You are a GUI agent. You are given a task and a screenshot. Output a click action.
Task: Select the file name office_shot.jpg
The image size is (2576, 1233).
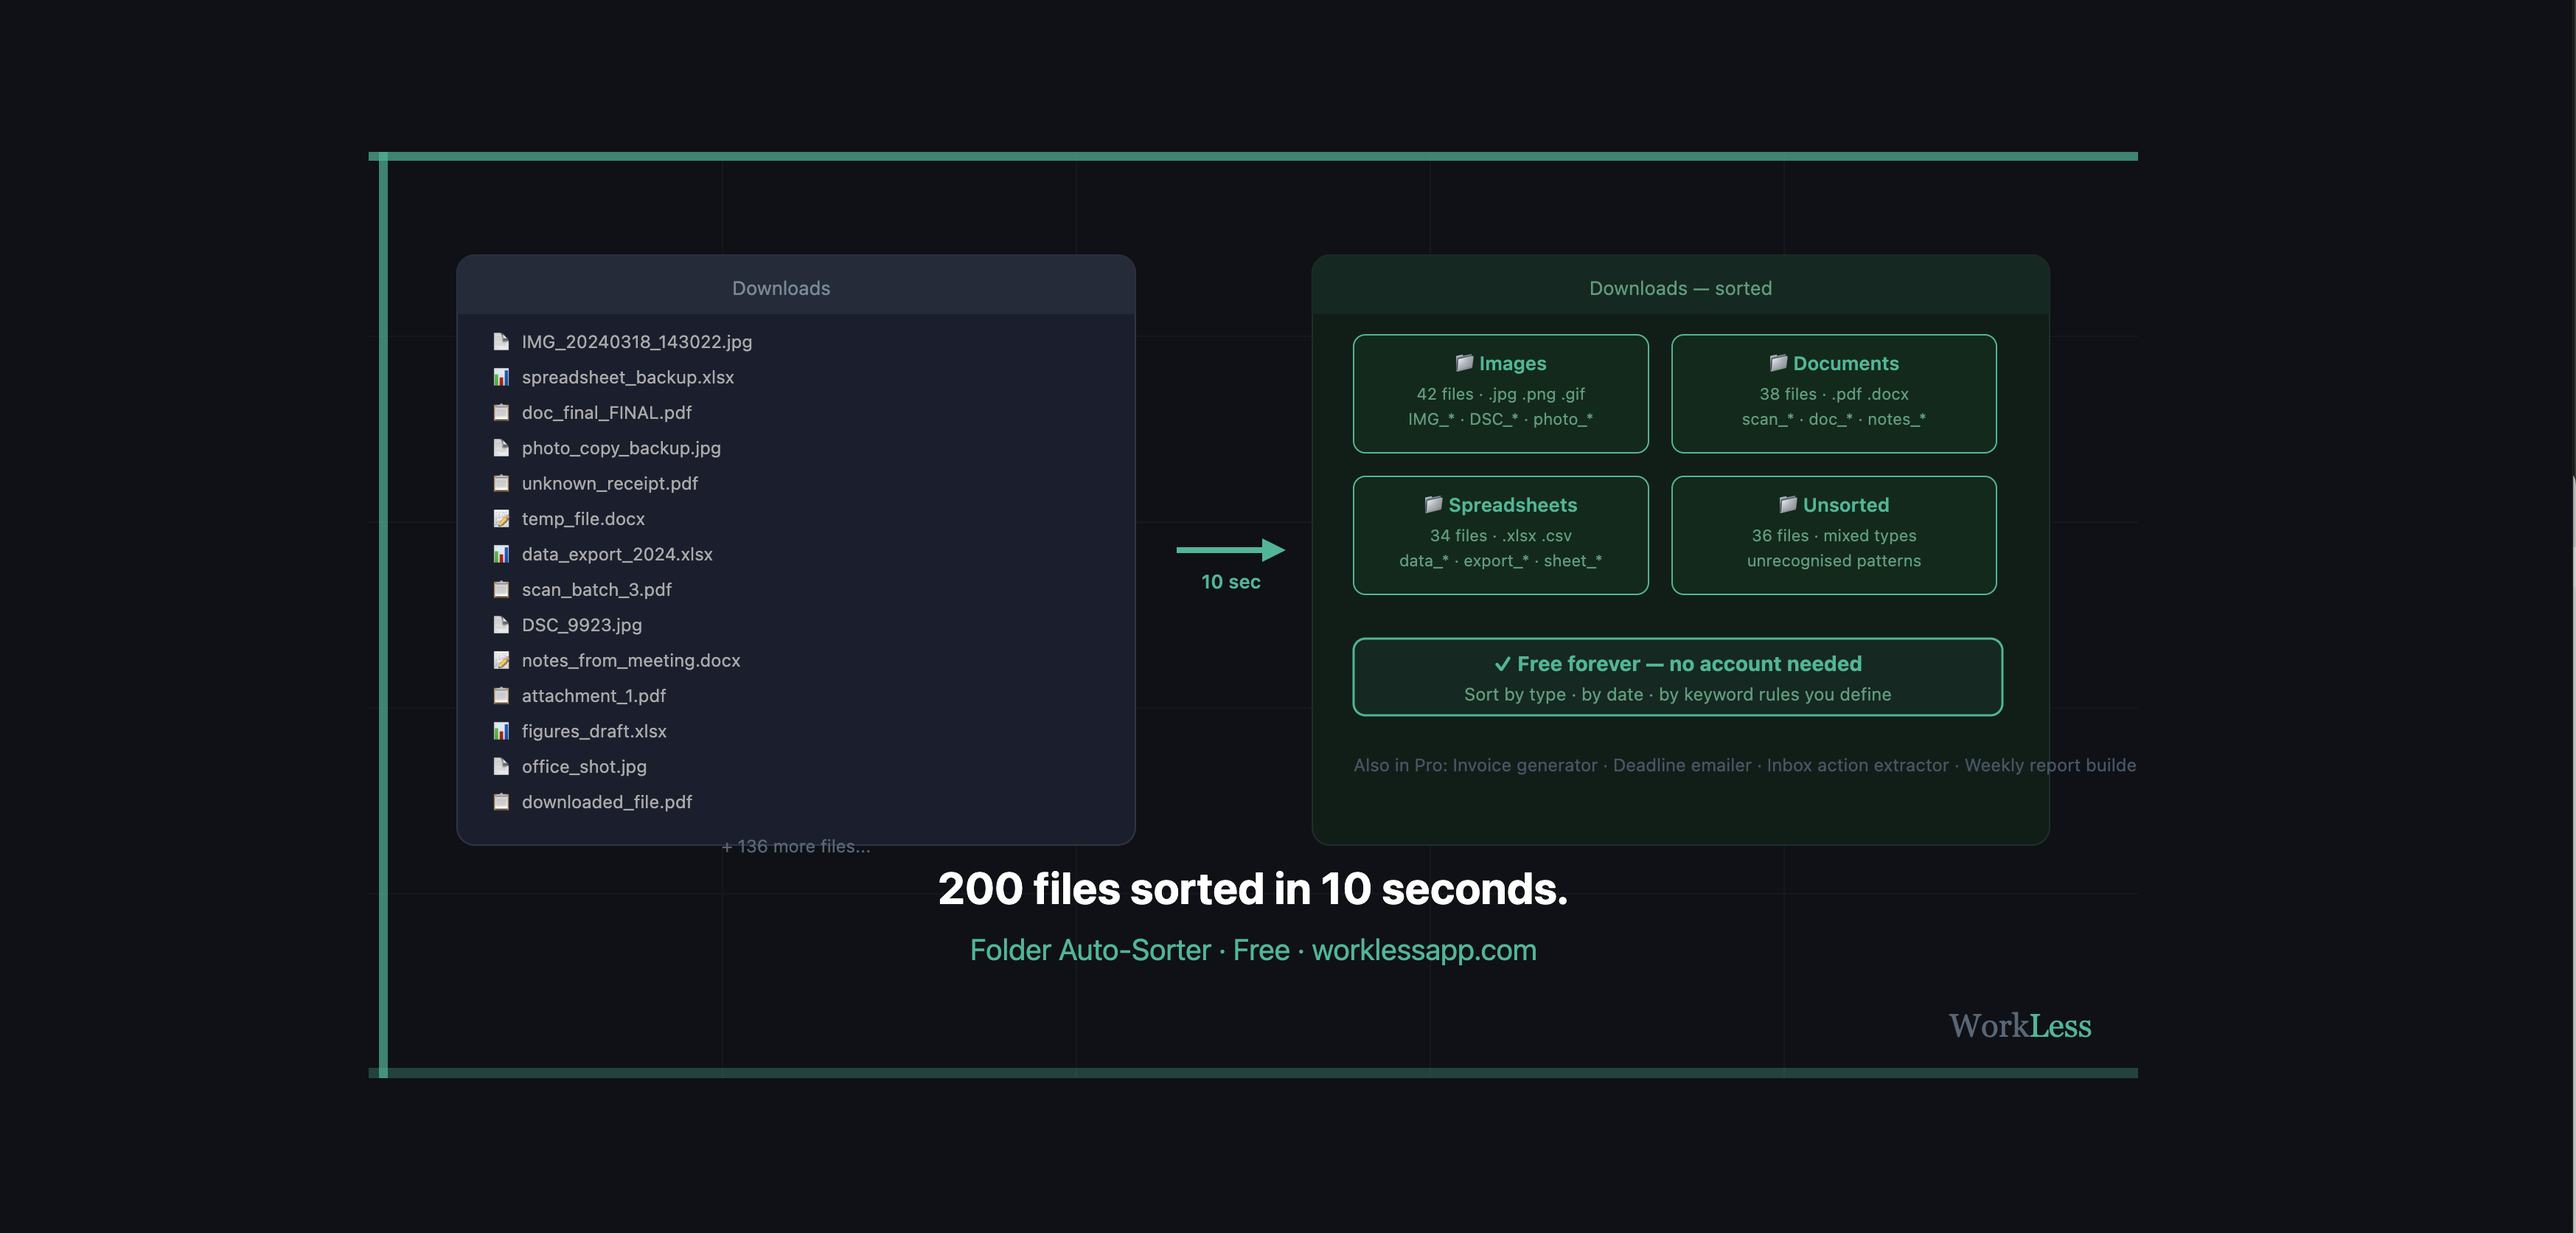coord(584,766)
